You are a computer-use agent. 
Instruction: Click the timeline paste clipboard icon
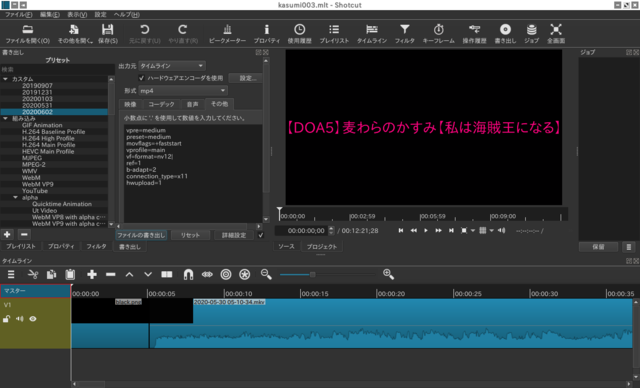(x=70, y=275)
